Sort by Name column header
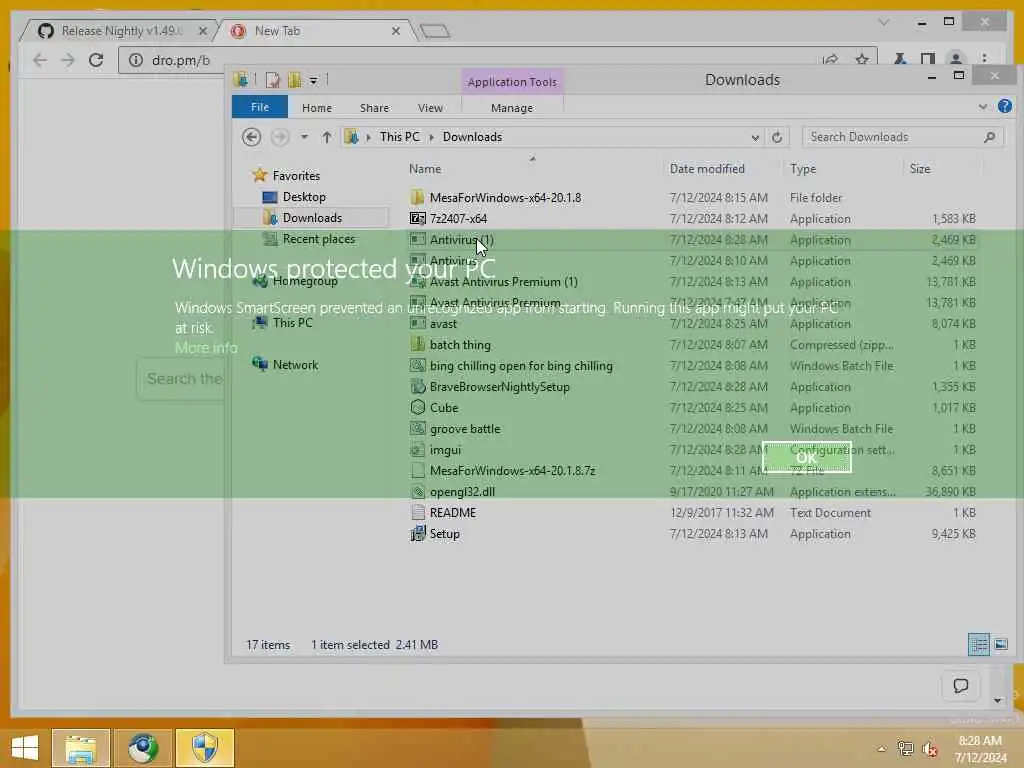 (x=425, y=169)
